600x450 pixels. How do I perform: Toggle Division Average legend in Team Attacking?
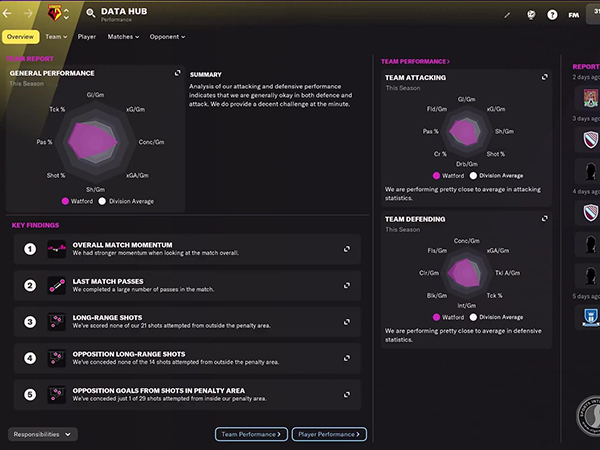(x=496, y=176)
